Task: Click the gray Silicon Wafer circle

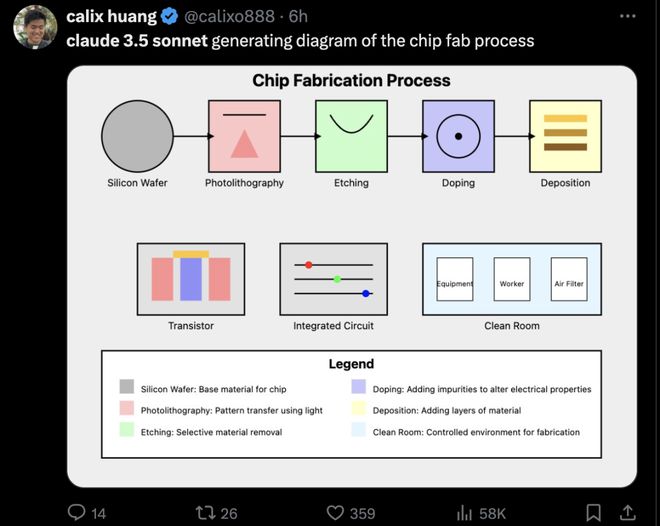Action: coord(137,136)
